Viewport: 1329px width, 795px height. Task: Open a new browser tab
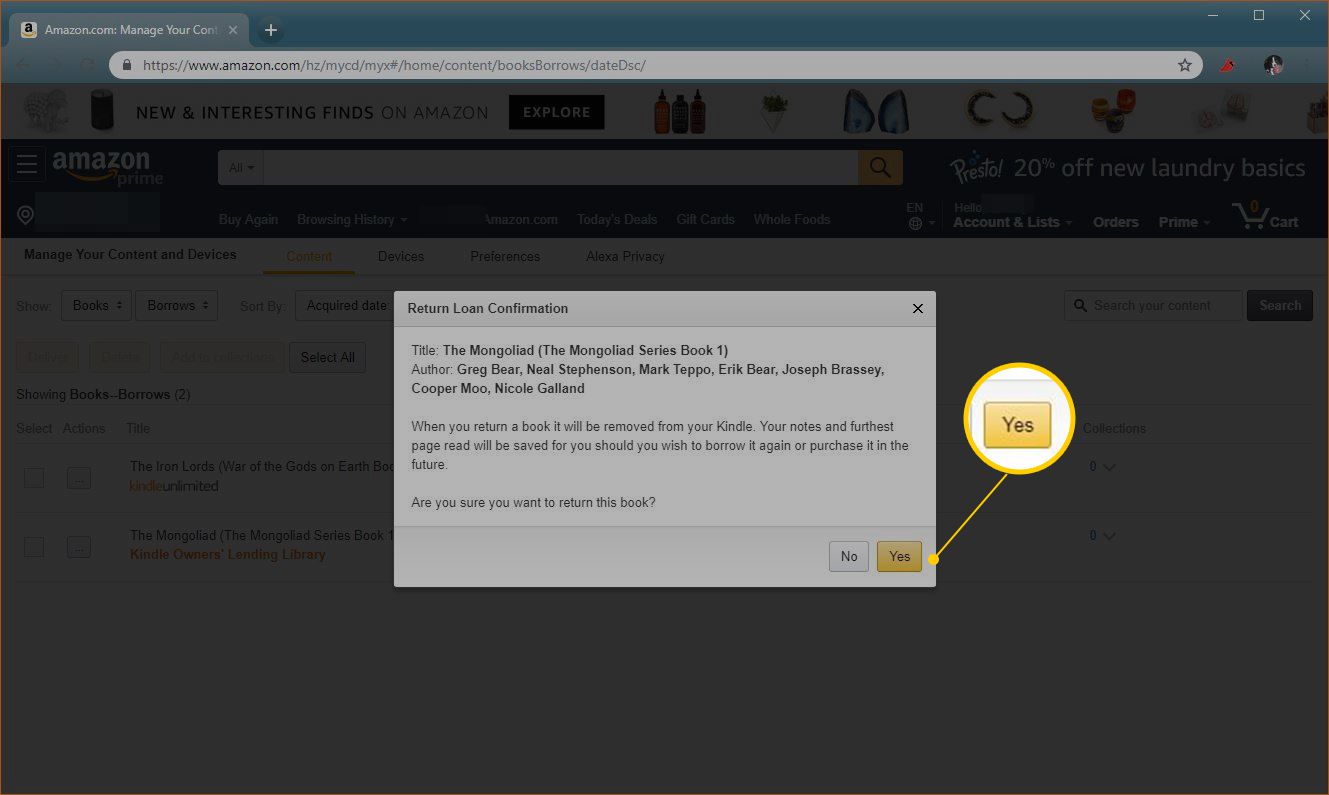(x=270, y=30)
